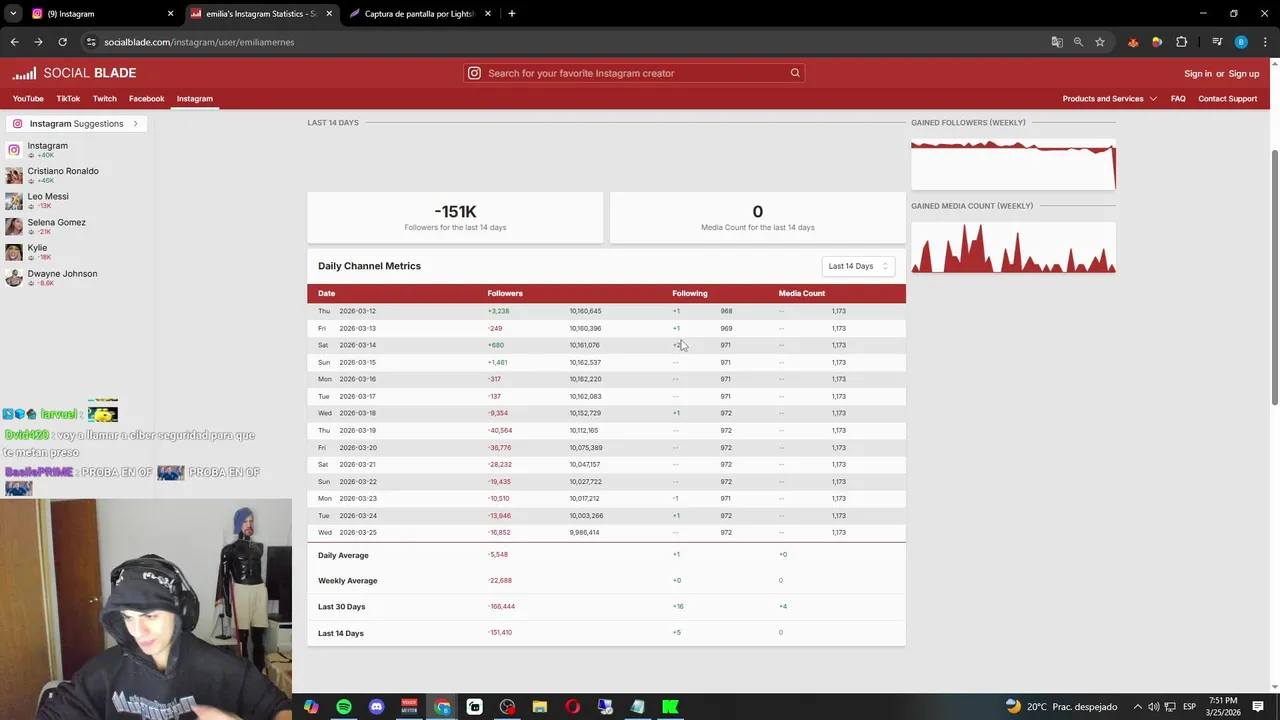Open Spotify from the taskbar

[x=344, y=707]
